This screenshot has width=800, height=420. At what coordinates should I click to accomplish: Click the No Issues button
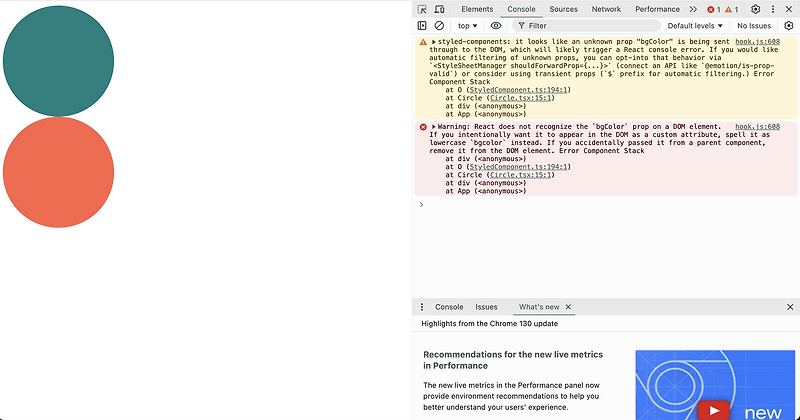pos(754,26)
